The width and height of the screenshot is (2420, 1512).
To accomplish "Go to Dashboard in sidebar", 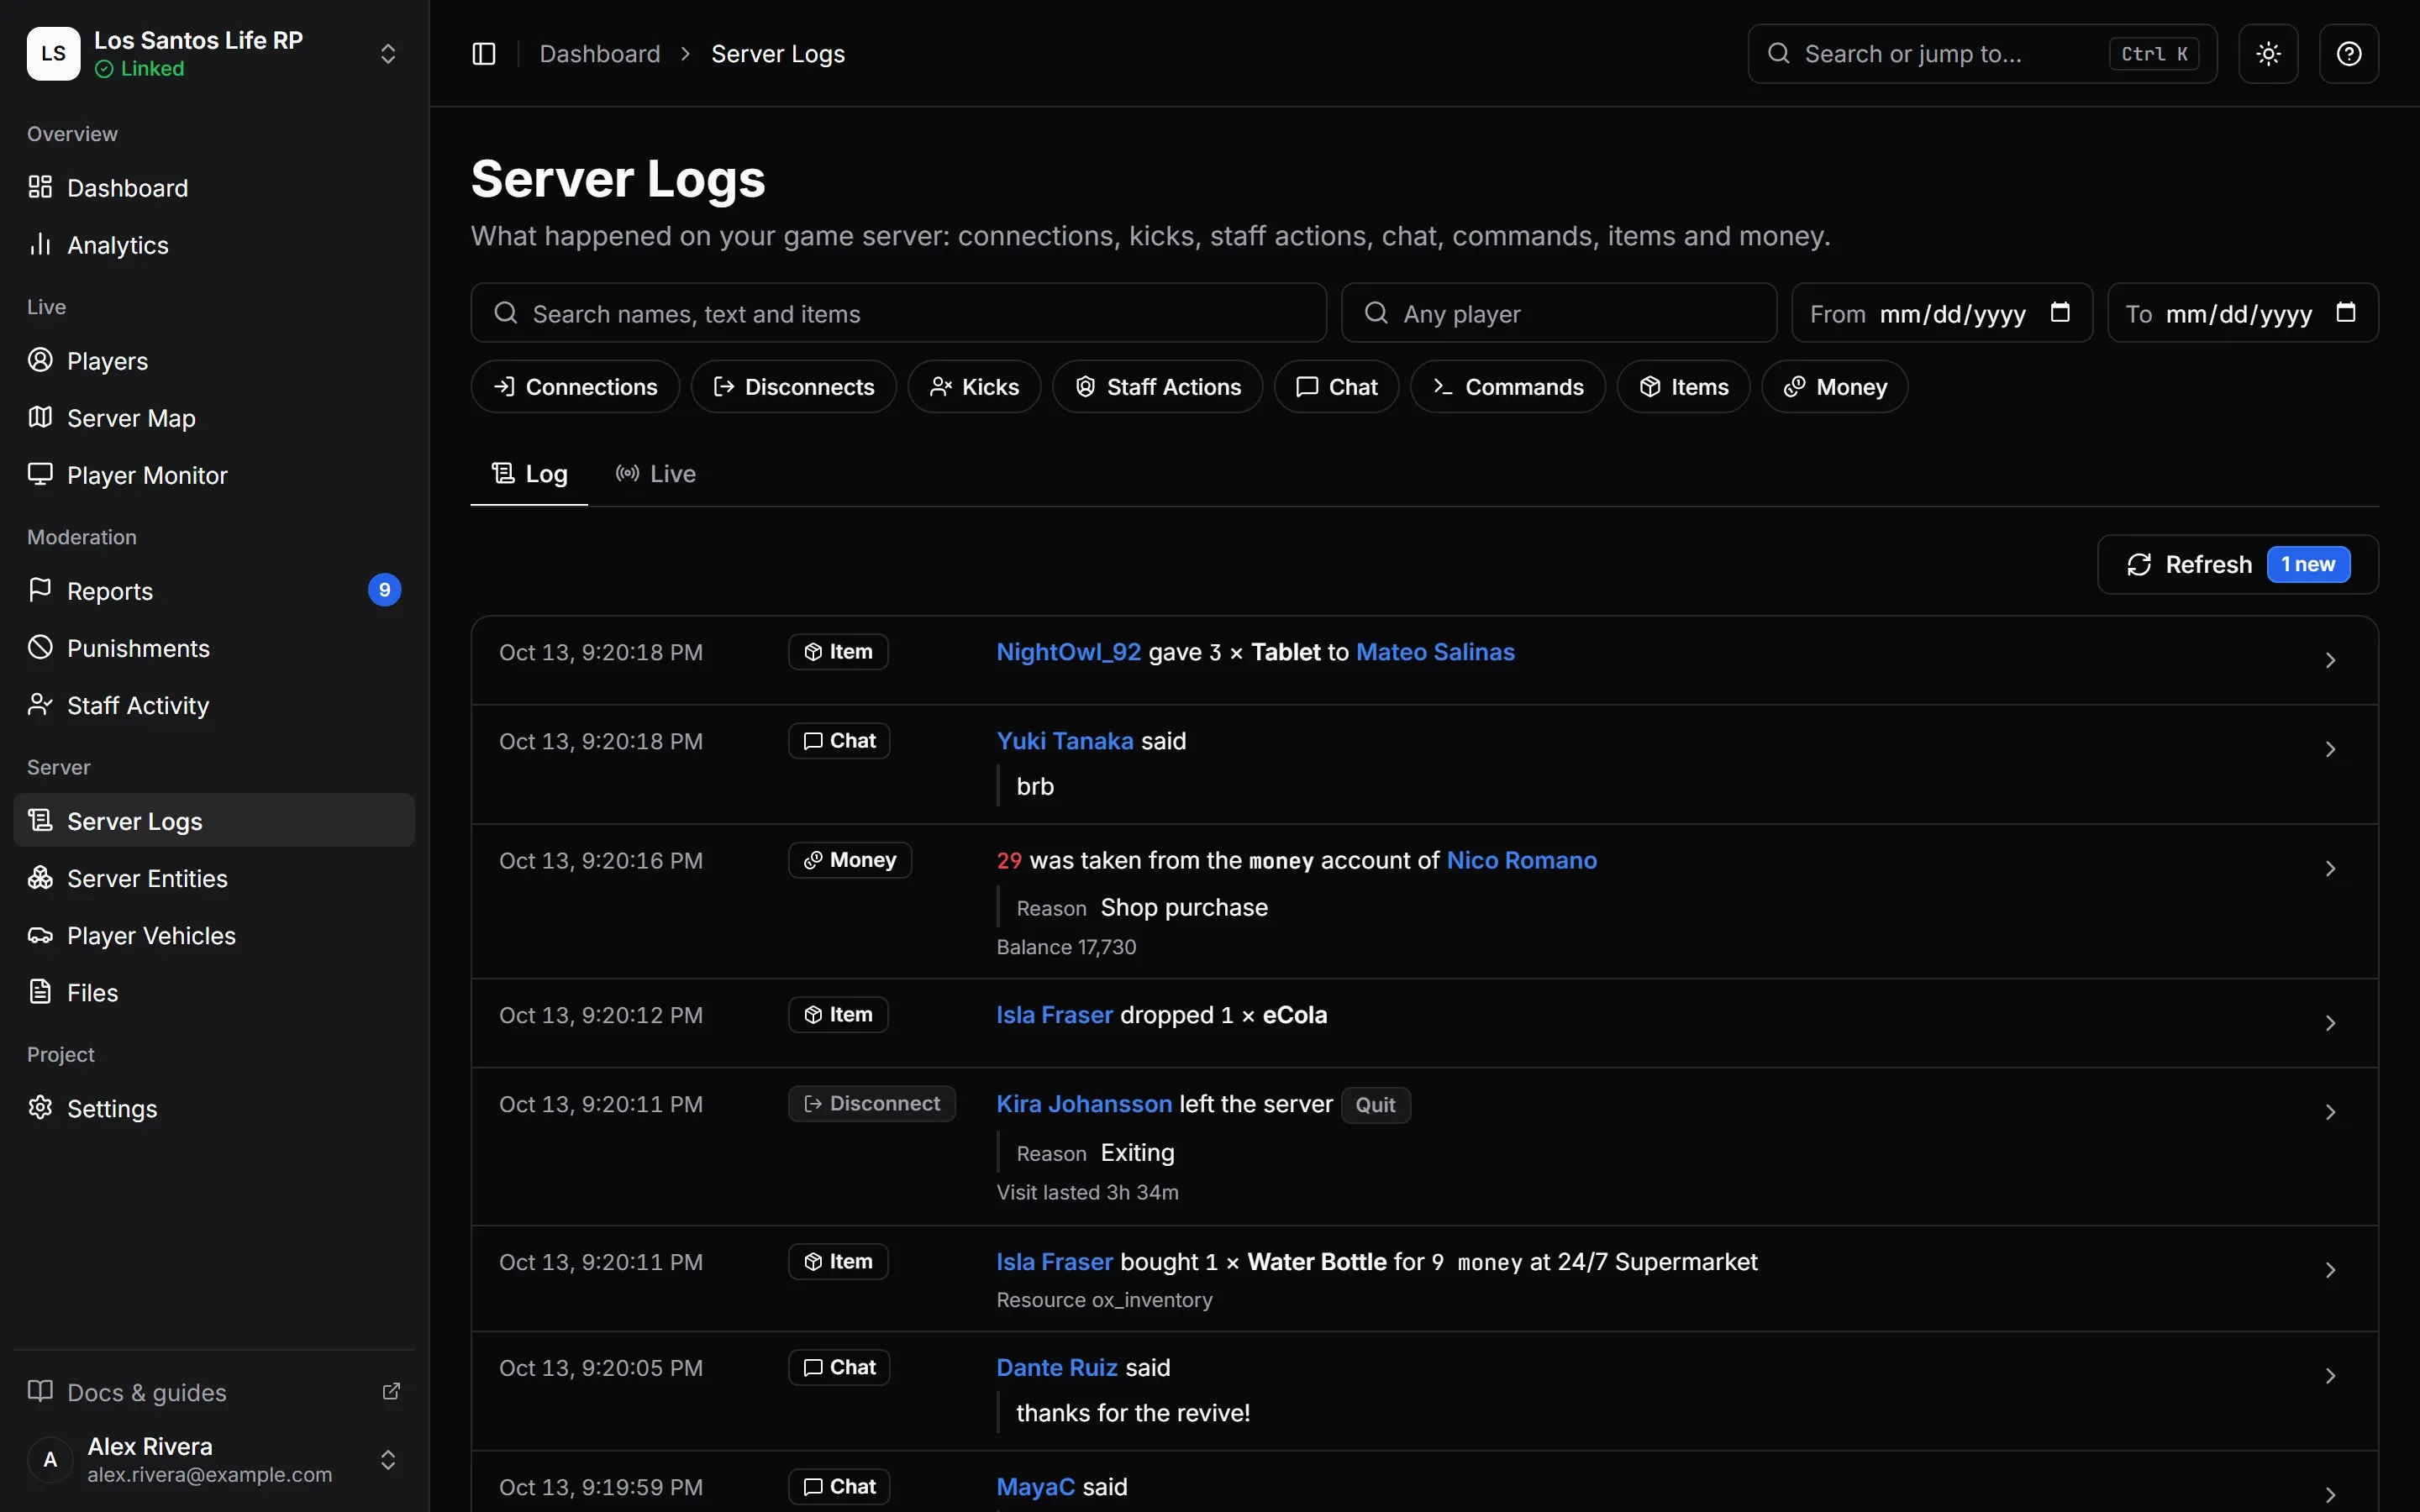I will 214,188.
